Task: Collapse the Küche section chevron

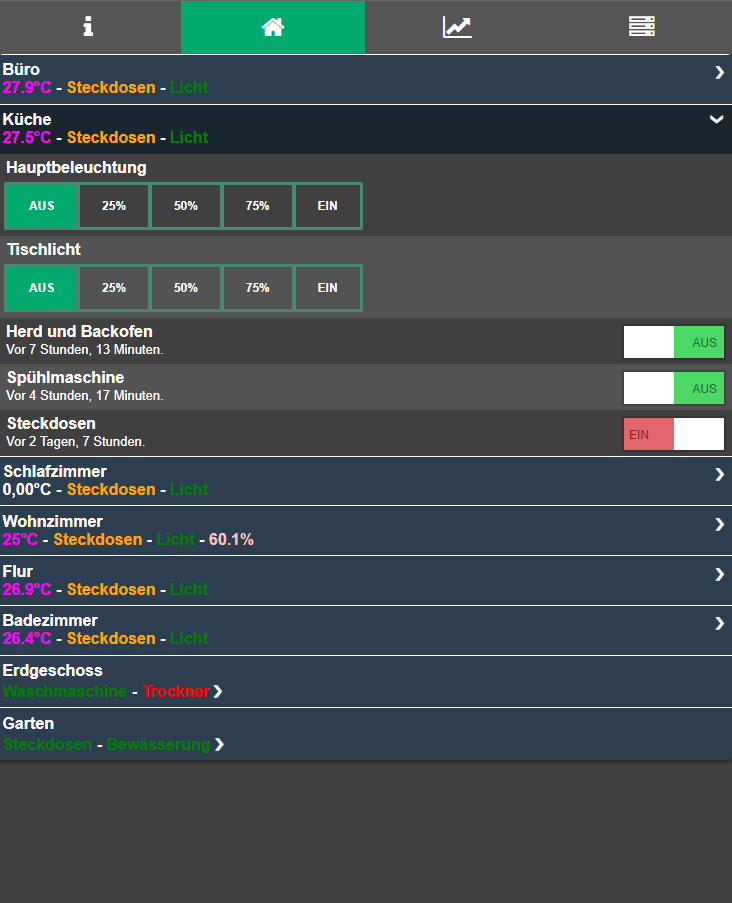Action: pos(716,120)
